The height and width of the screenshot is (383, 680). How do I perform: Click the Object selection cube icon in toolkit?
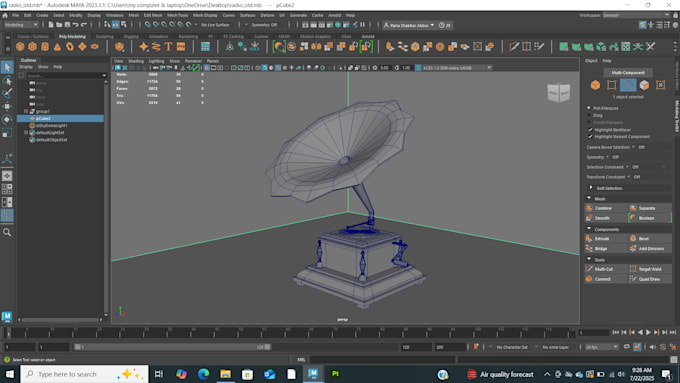[595, 85]
